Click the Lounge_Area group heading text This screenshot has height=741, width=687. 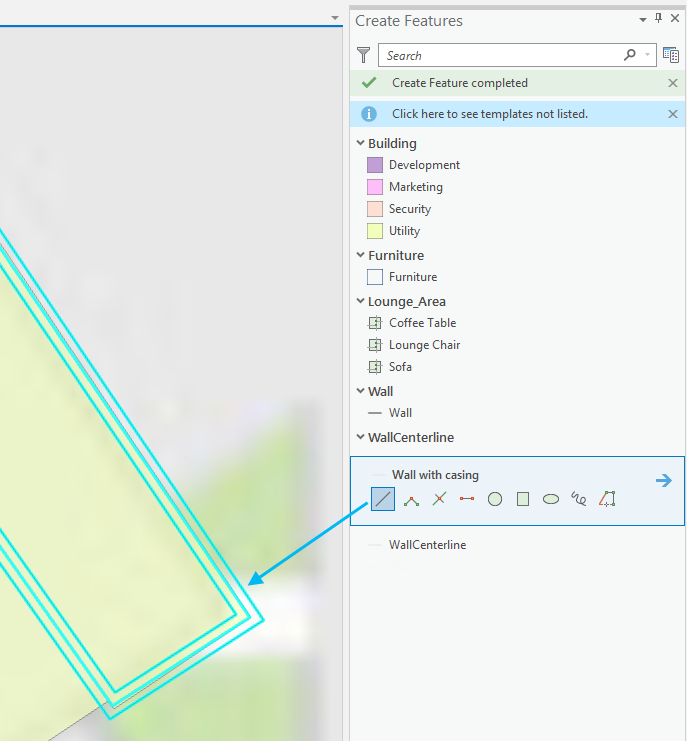point(407,302)
